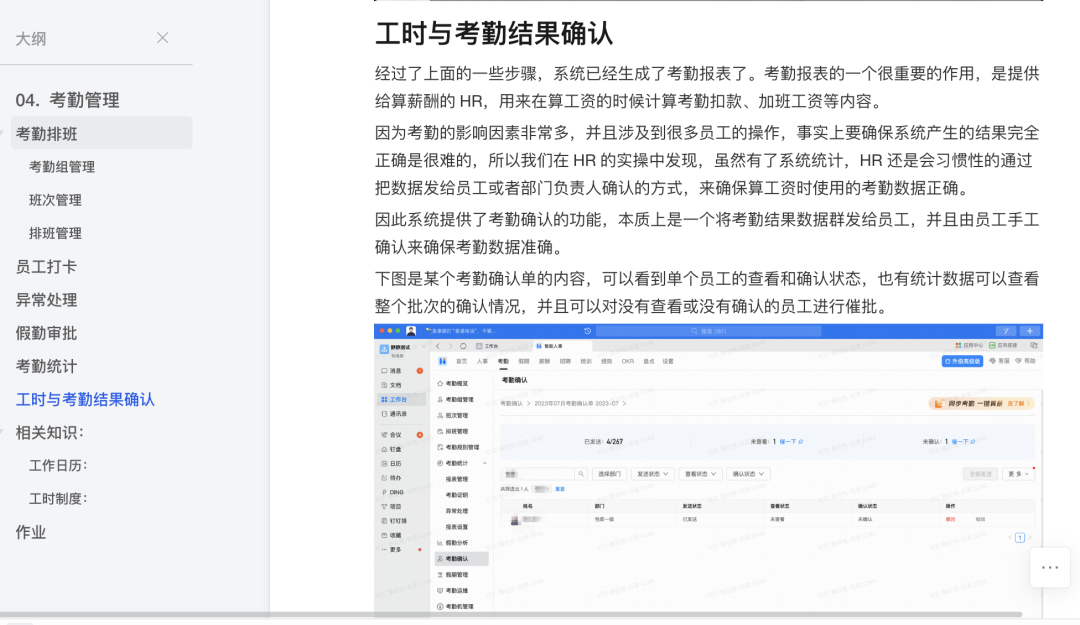Close the 大纲 outline panel
The width and height of the screenshot is (1080, 625).
(x=163, y=38)
